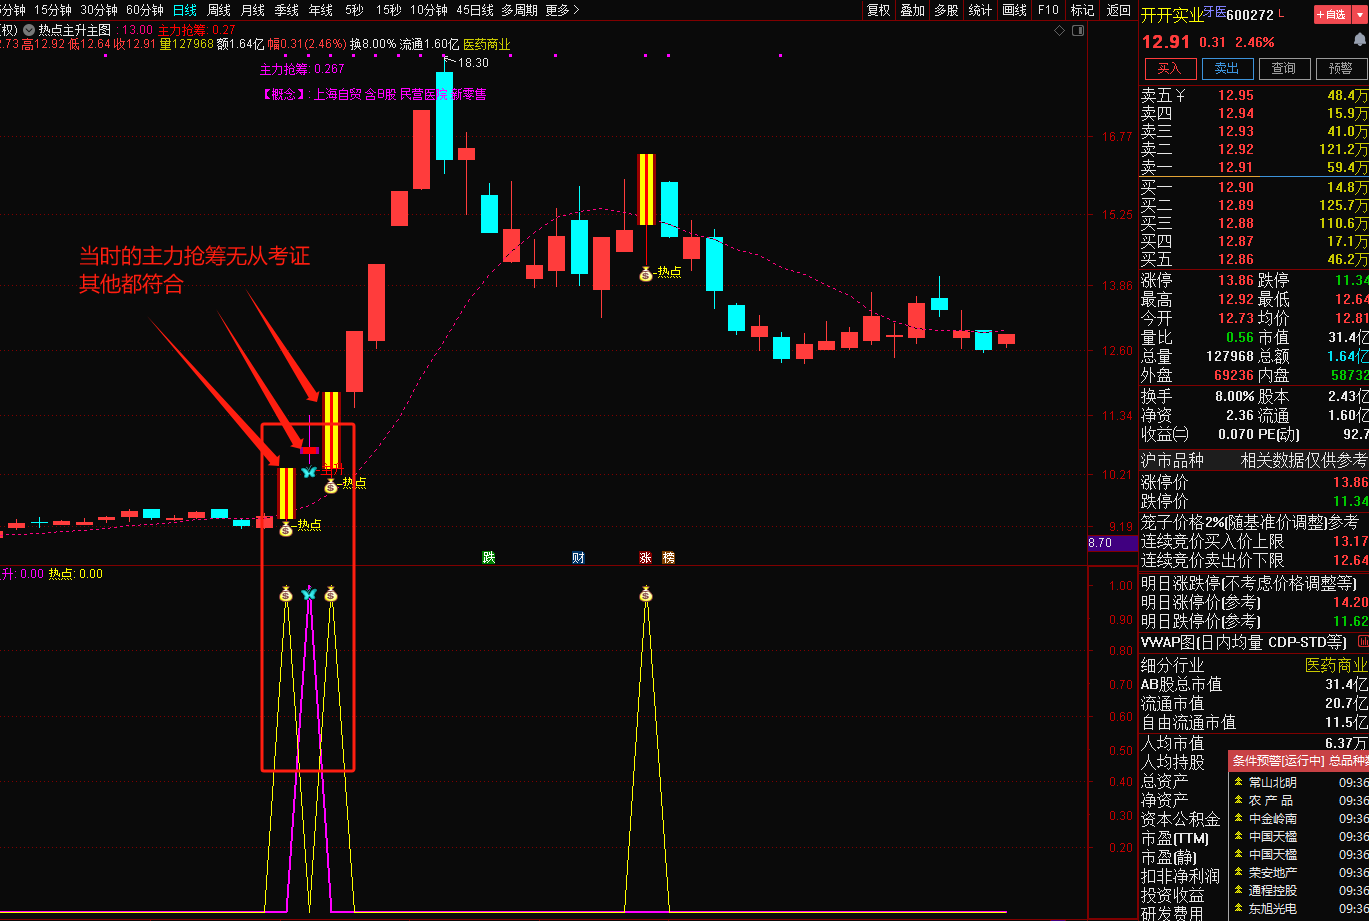Open 统计 statistics
The width and height of the screenshot is (1369, 921).
coord(981,10)
